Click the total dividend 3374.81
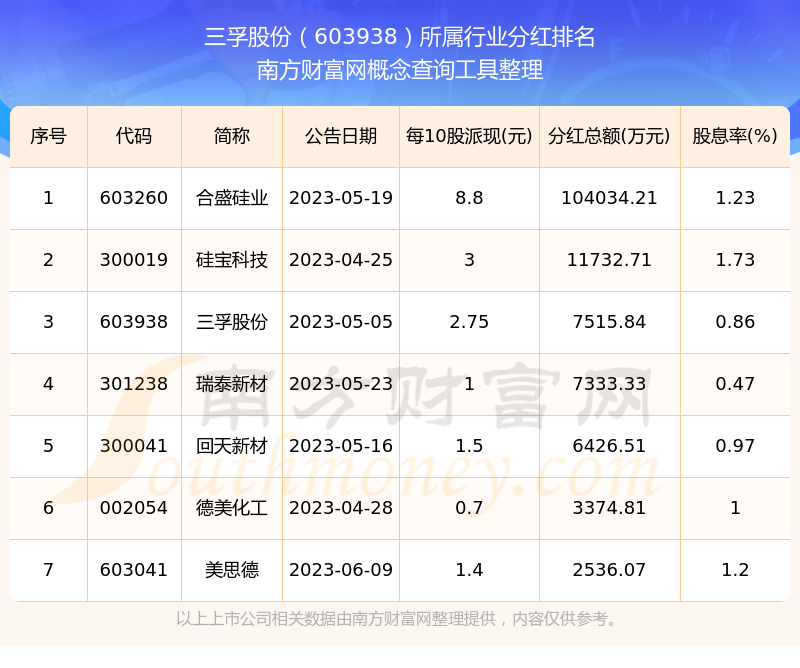The height and width of the screenshot is (668, 800). click(x=609, y=508)
